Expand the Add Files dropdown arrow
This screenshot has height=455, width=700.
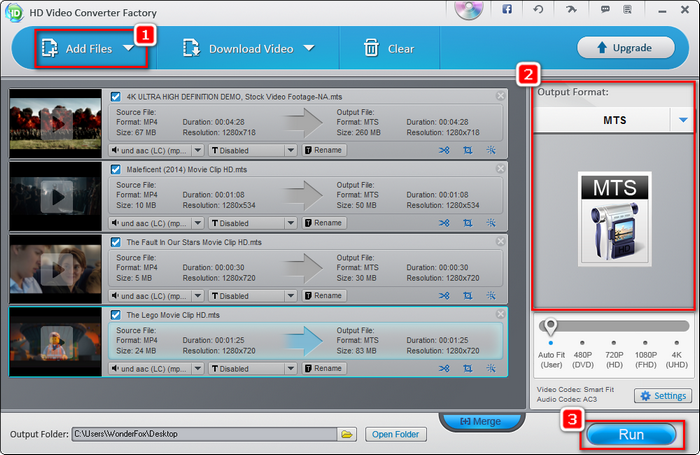tap(129, 48)
